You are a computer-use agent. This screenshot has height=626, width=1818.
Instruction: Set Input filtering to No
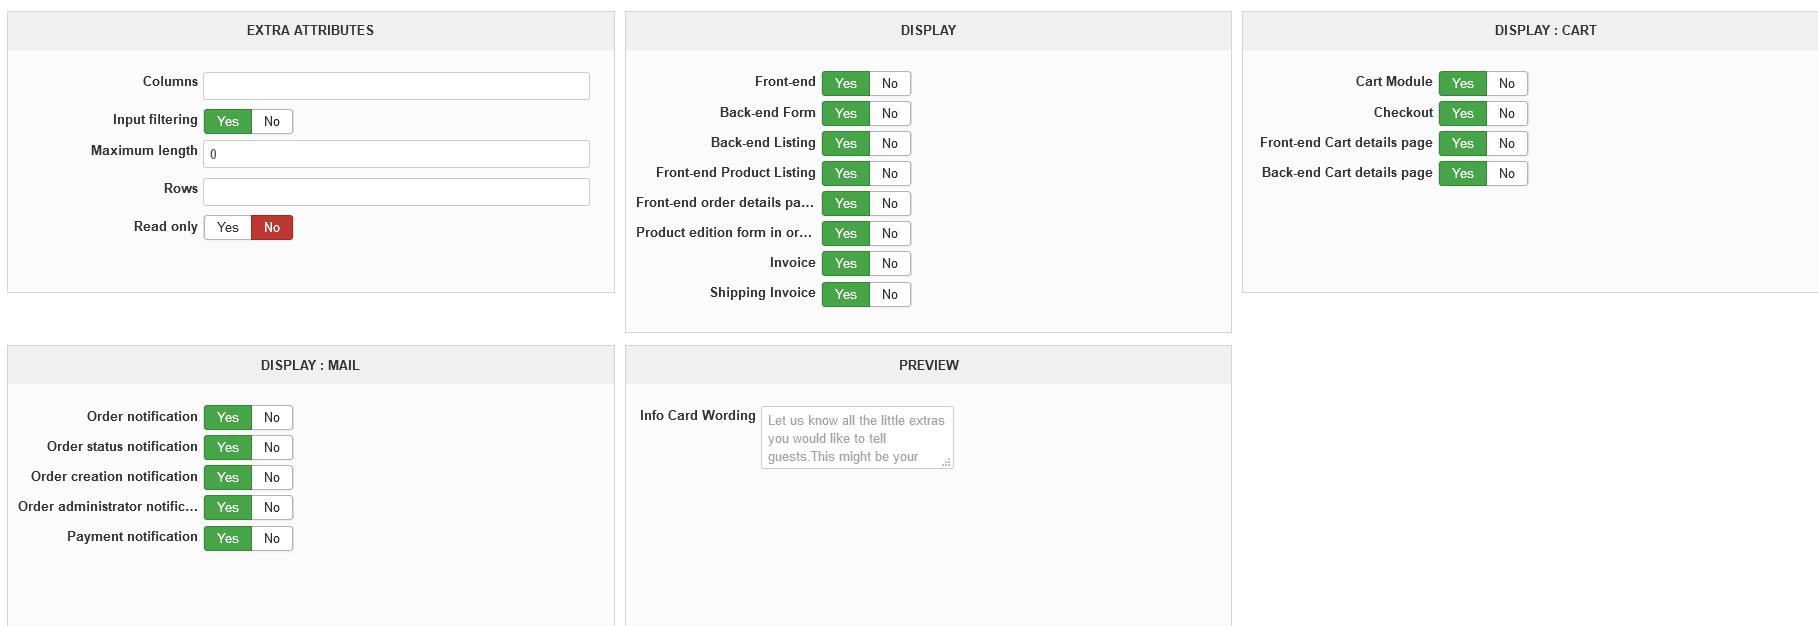coord(272,122)
